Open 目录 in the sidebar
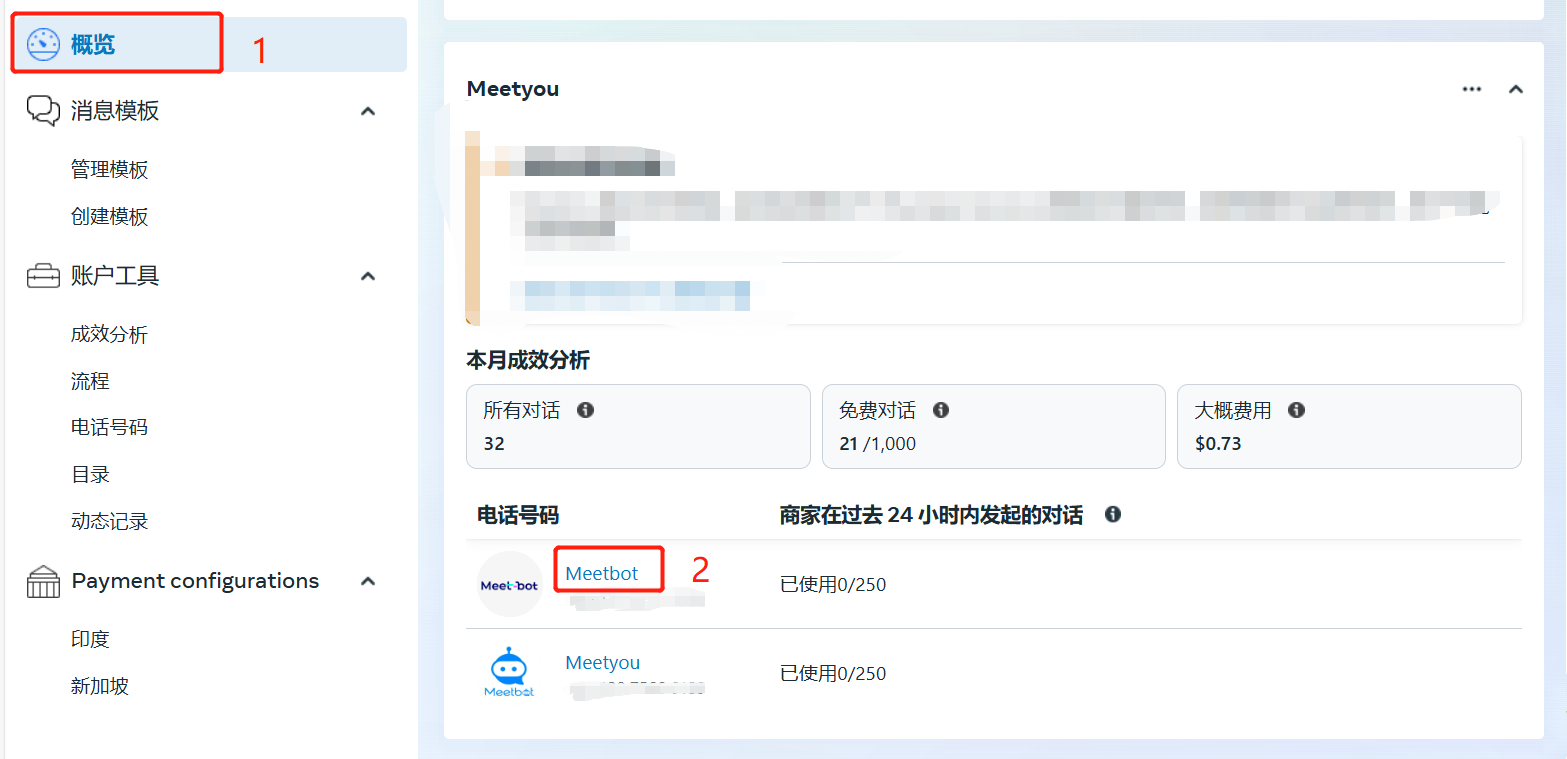 click(90, 474)
